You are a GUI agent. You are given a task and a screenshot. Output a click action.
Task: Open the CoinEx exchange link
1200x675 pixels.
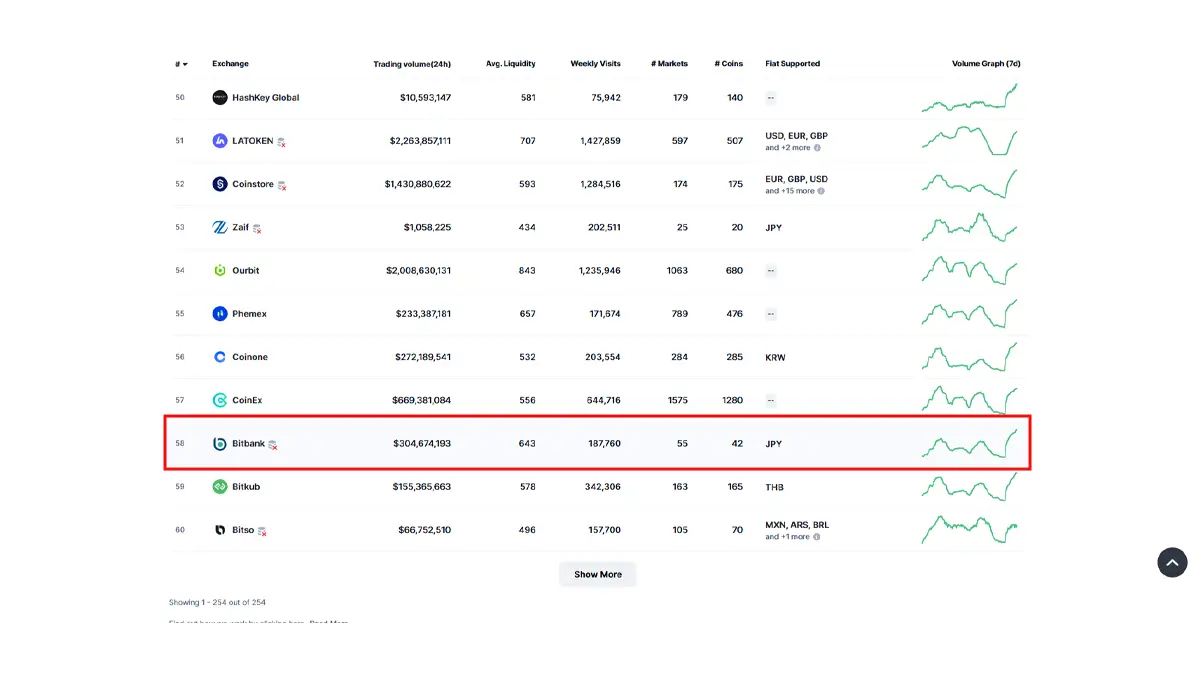point(247,400)
